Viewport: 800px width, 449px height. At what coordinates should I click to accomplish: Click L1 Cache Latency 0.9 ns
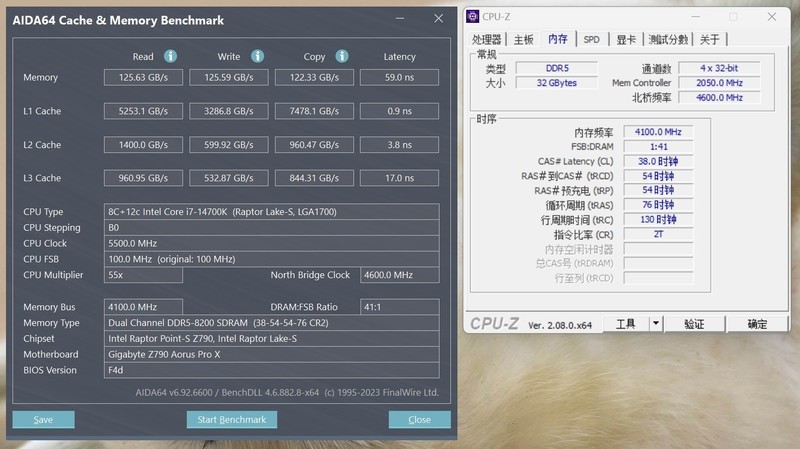(399, 111)
